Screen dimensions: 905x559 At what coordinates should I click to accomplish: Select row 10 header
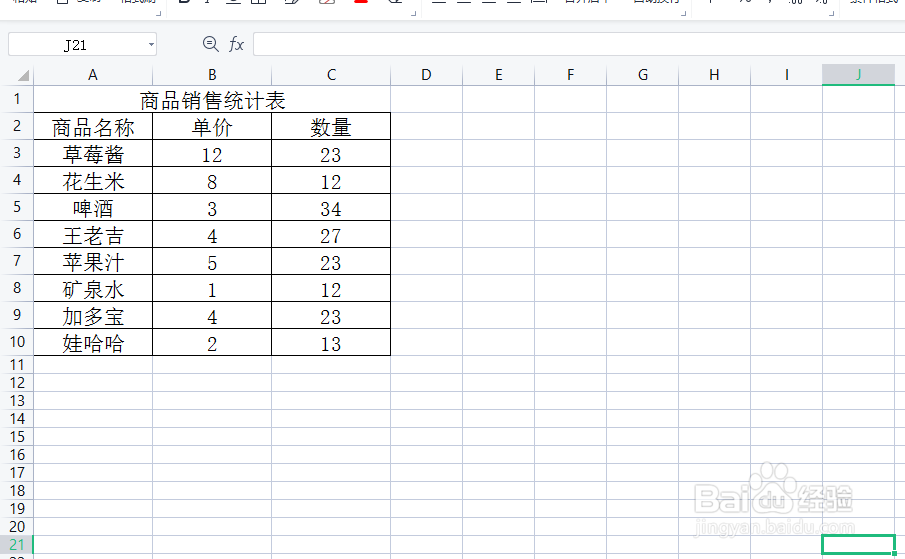tap(17, 342)
